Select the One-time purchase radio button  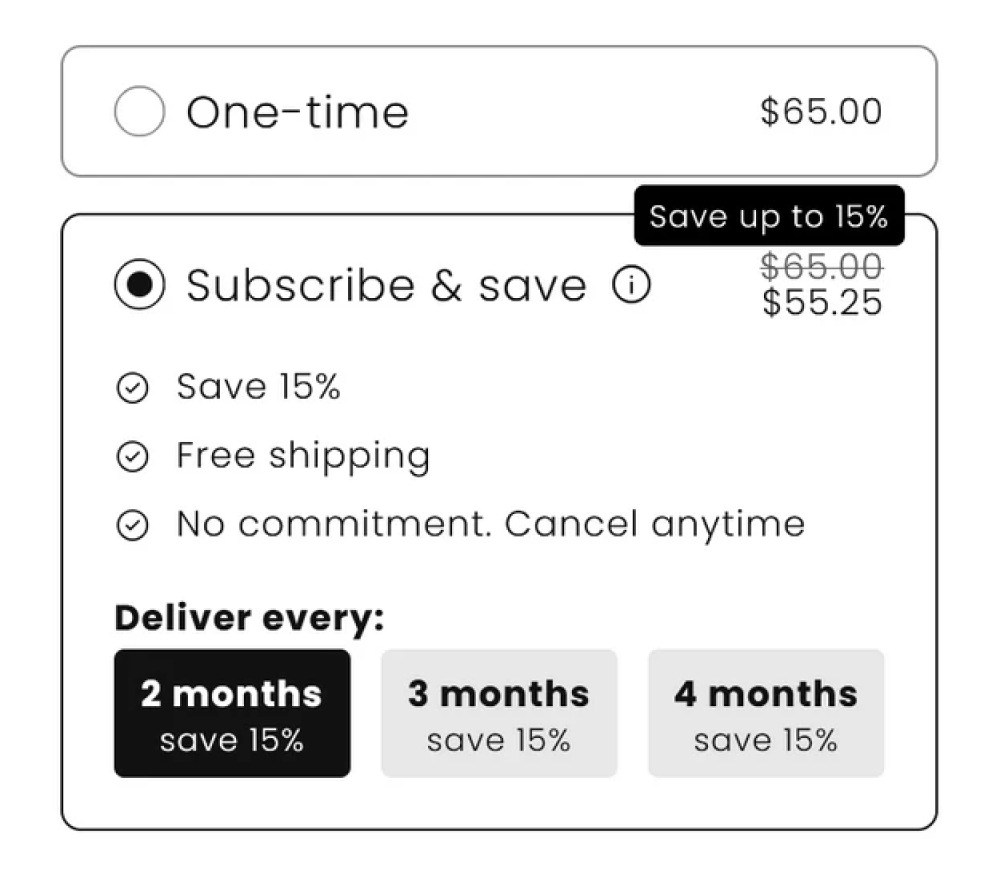[139, 112]
